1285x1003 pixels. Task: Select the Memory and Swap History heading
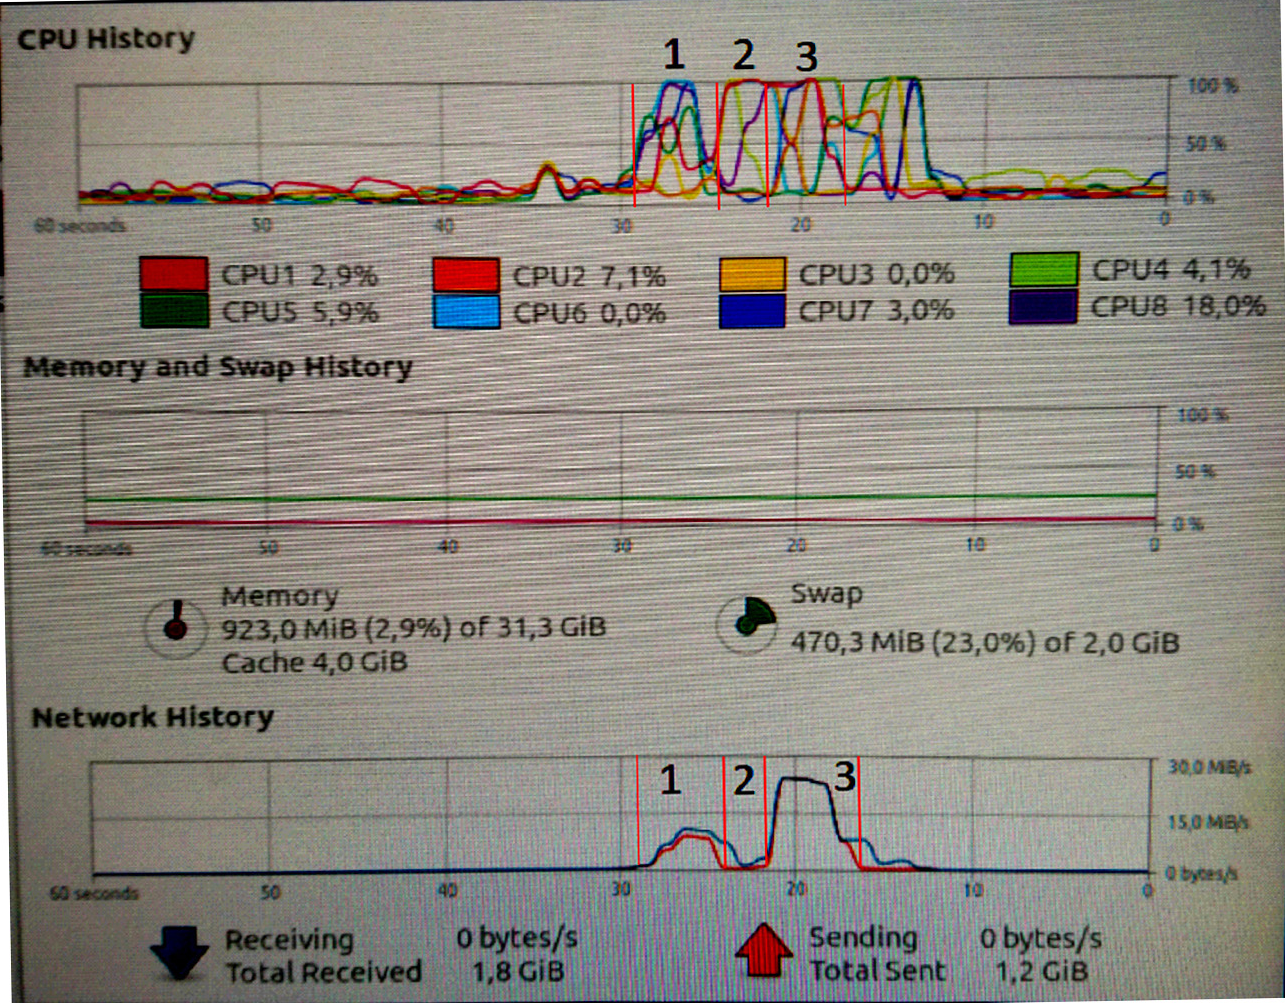pyautogui.click(x=218, y=367)
